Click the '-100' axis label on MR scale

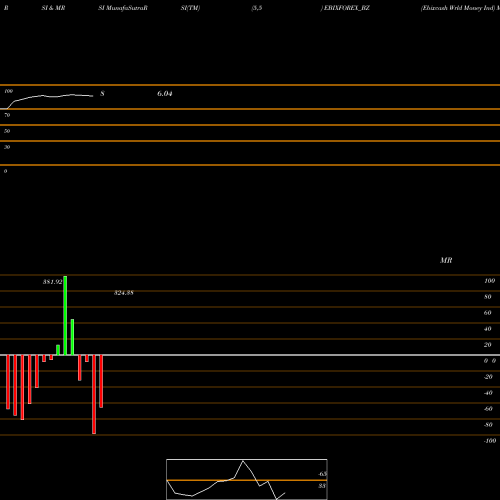click(x=490, y=441)
